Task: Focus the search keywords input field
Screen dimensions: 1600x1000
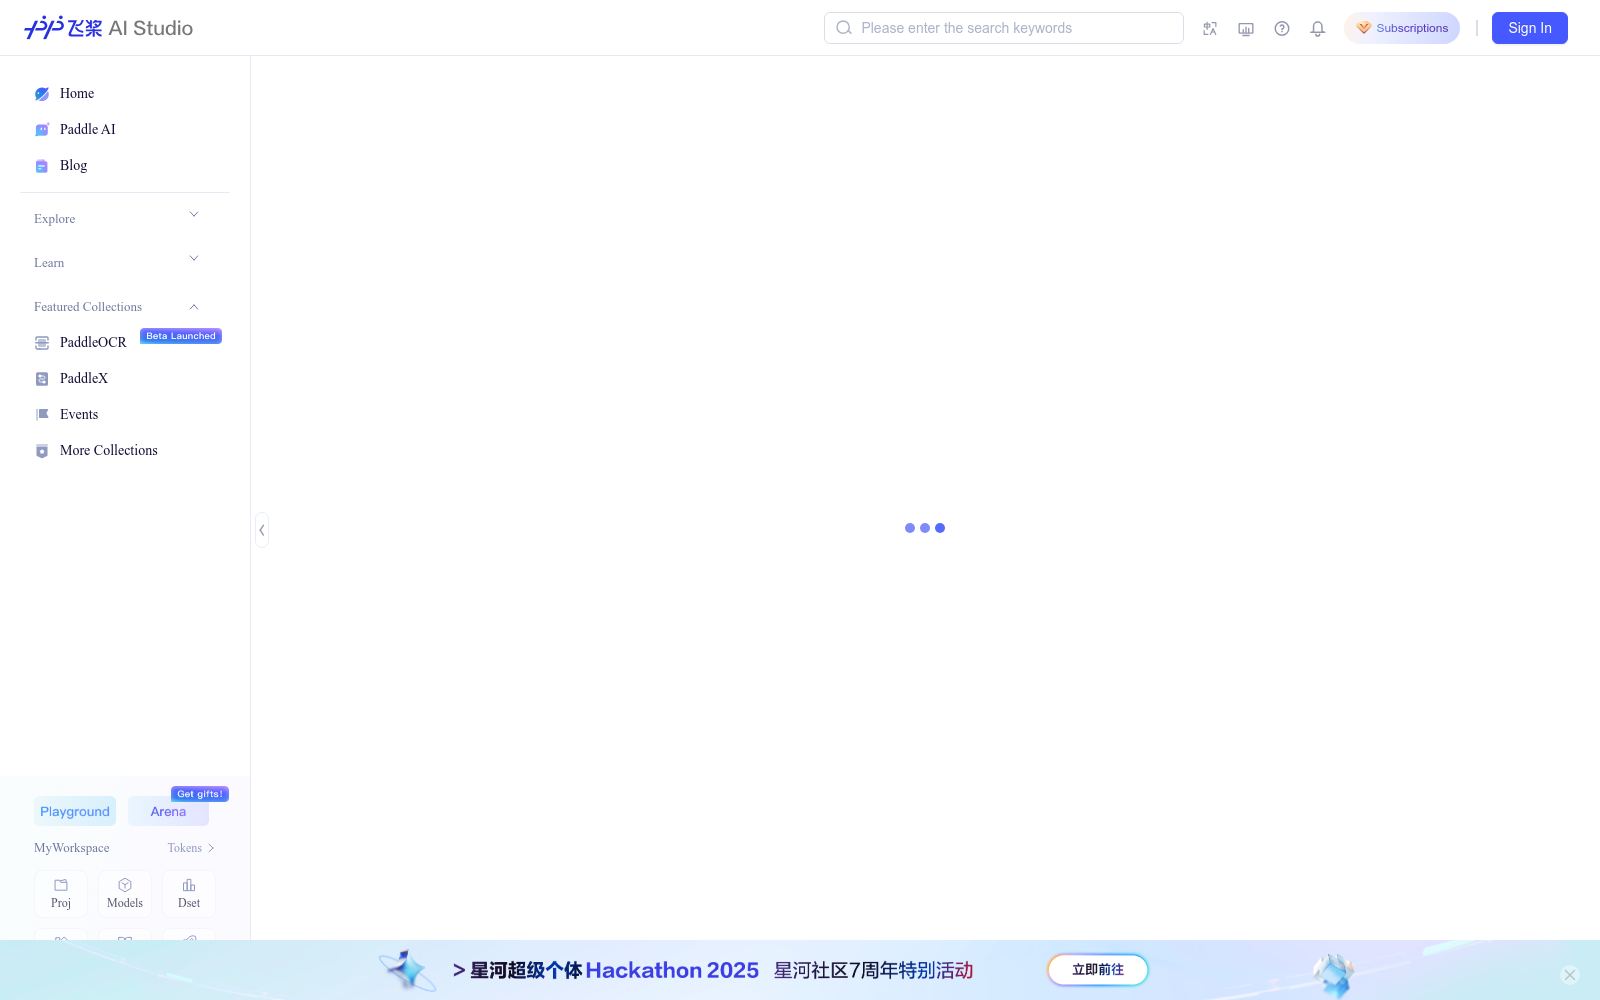Action: 1004,28
